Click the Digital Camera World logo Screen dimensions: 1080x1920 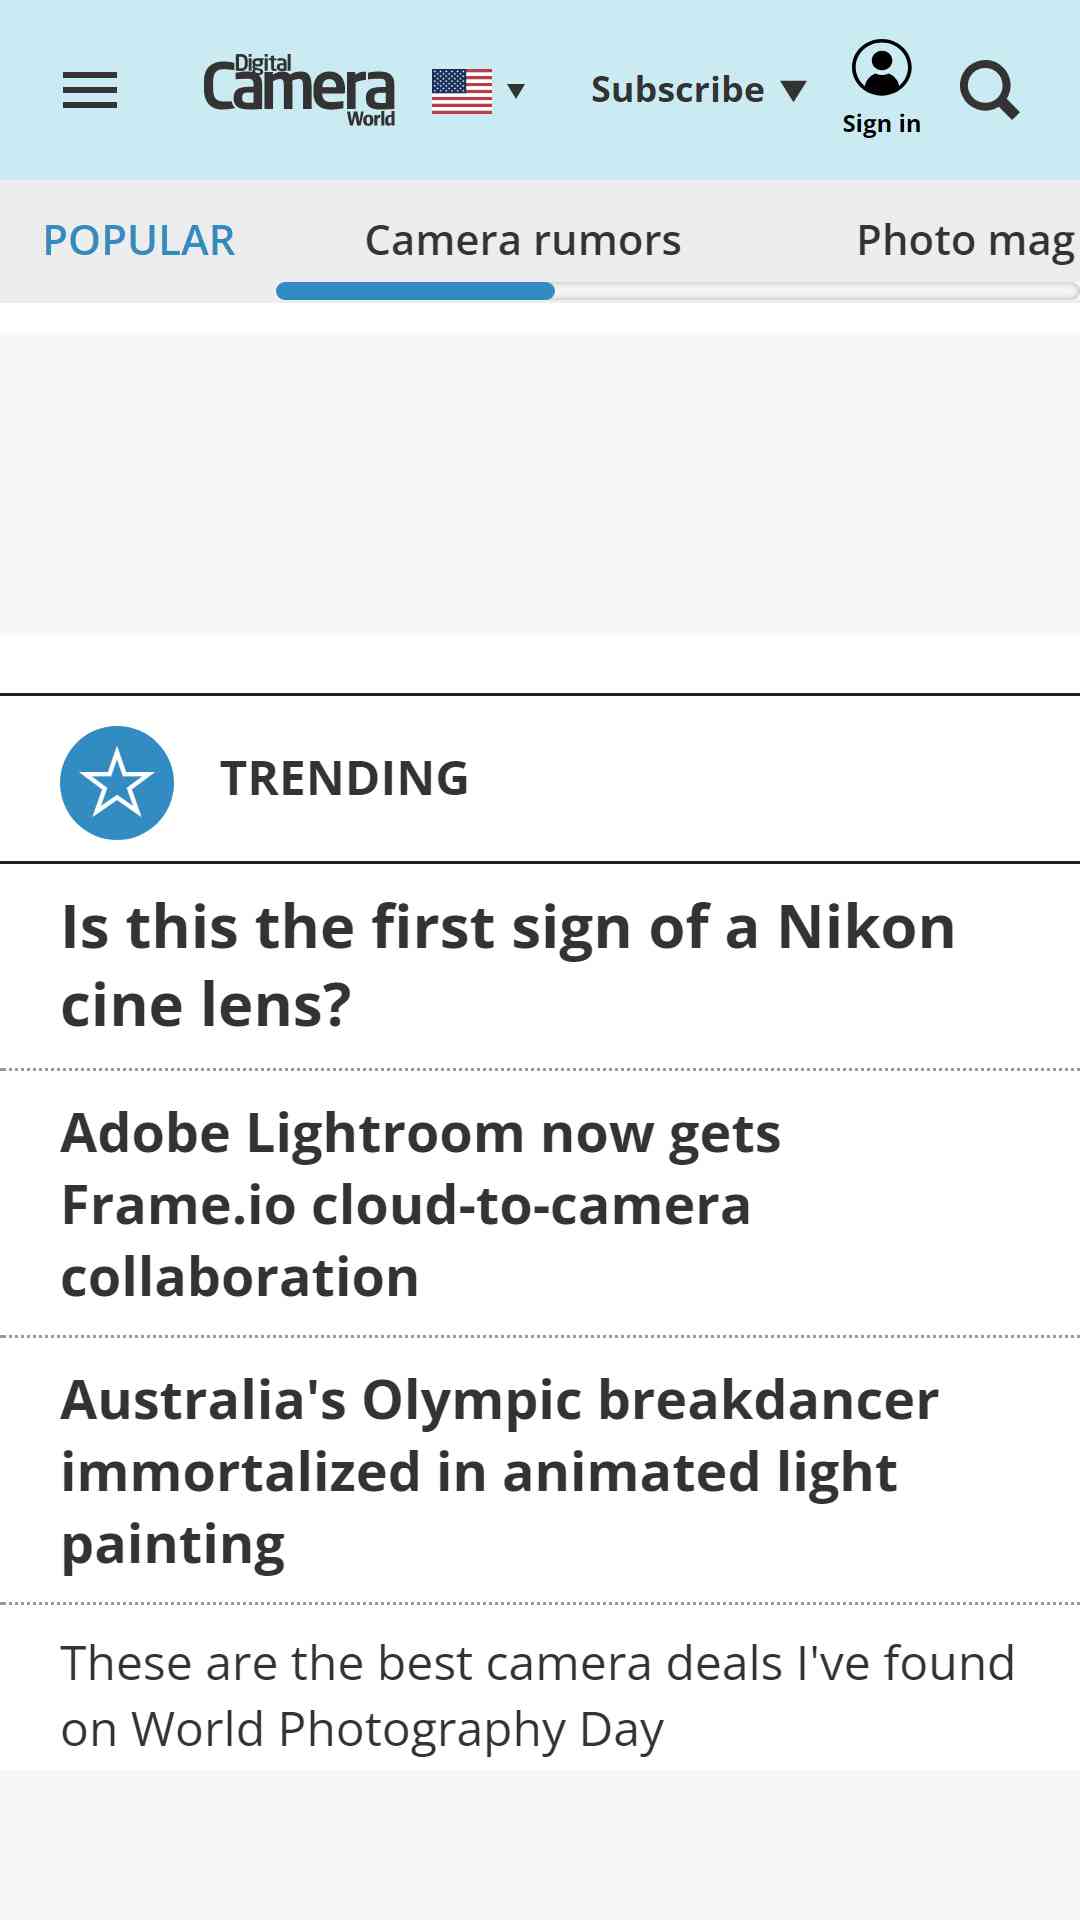[299, 90]
